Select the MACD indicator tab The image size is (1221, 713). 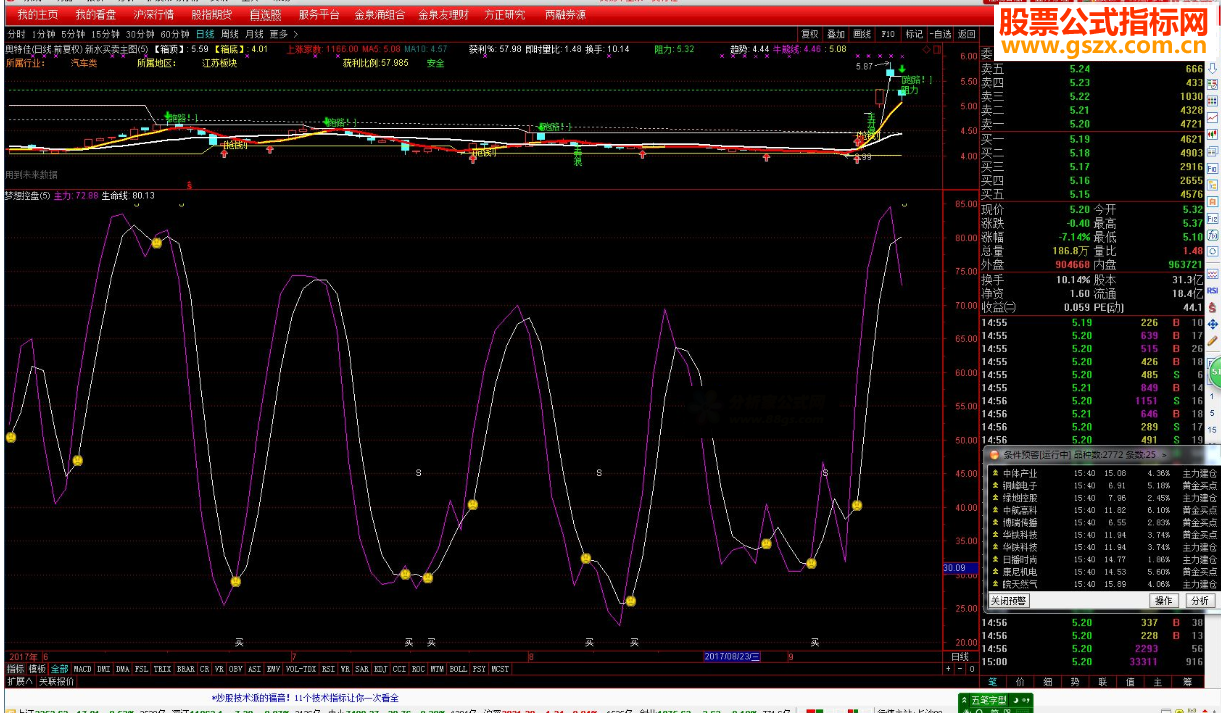(x=82, y=669)
